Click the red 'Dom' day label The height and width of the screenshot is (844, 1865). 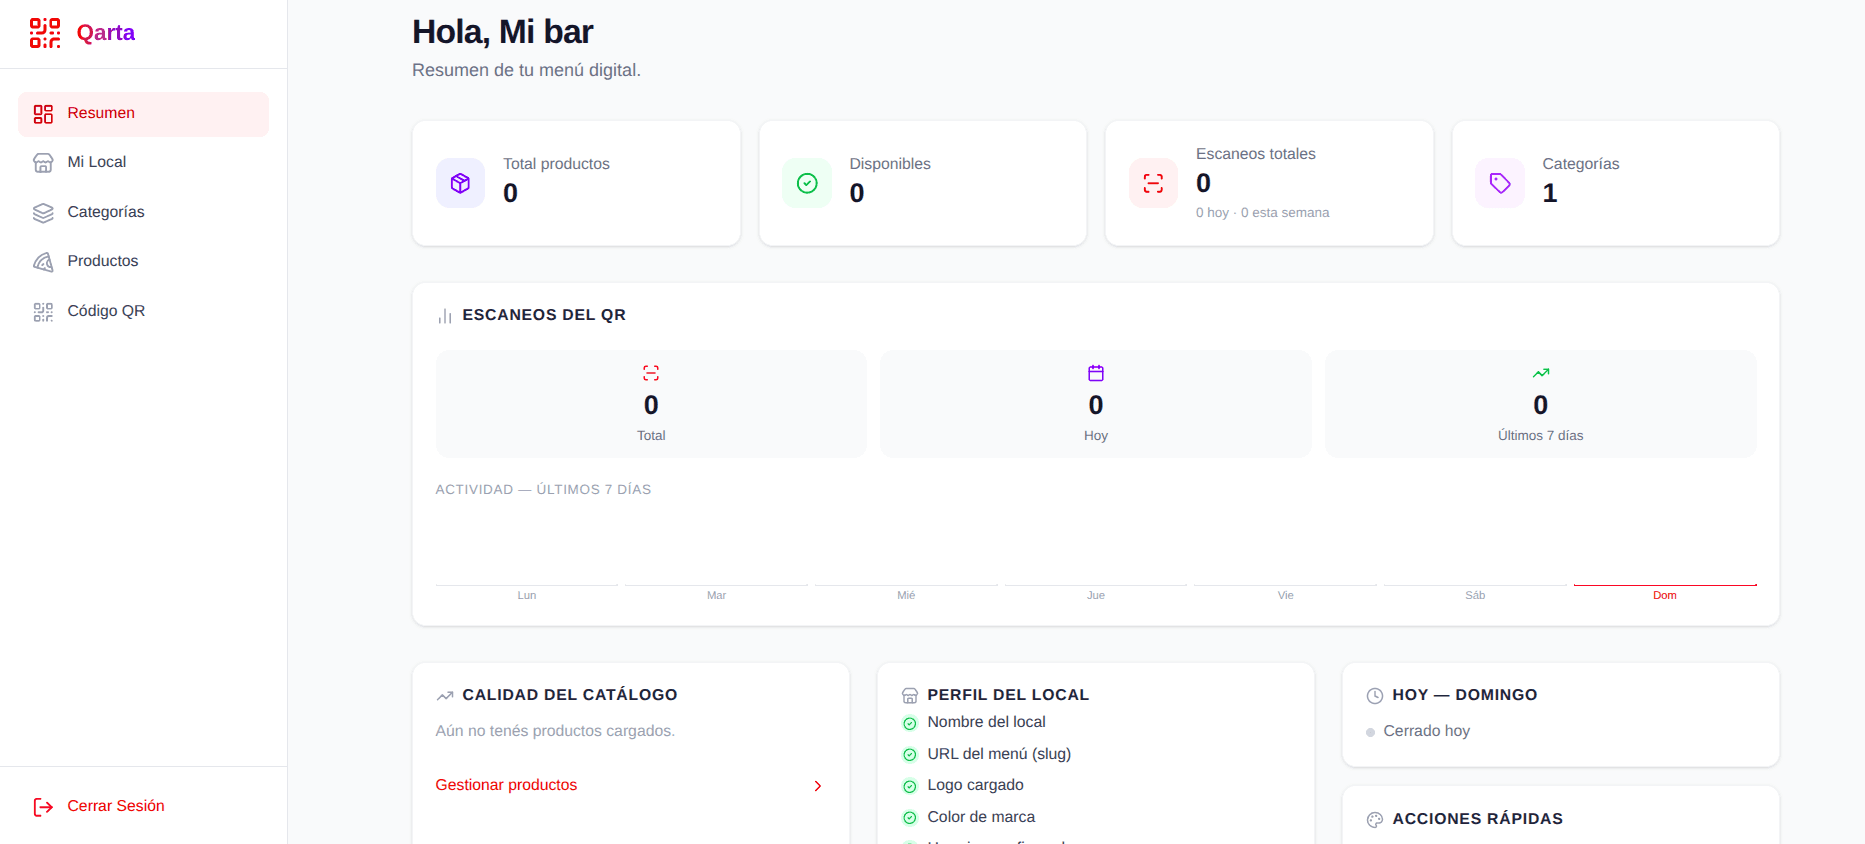pos(1665,596)
